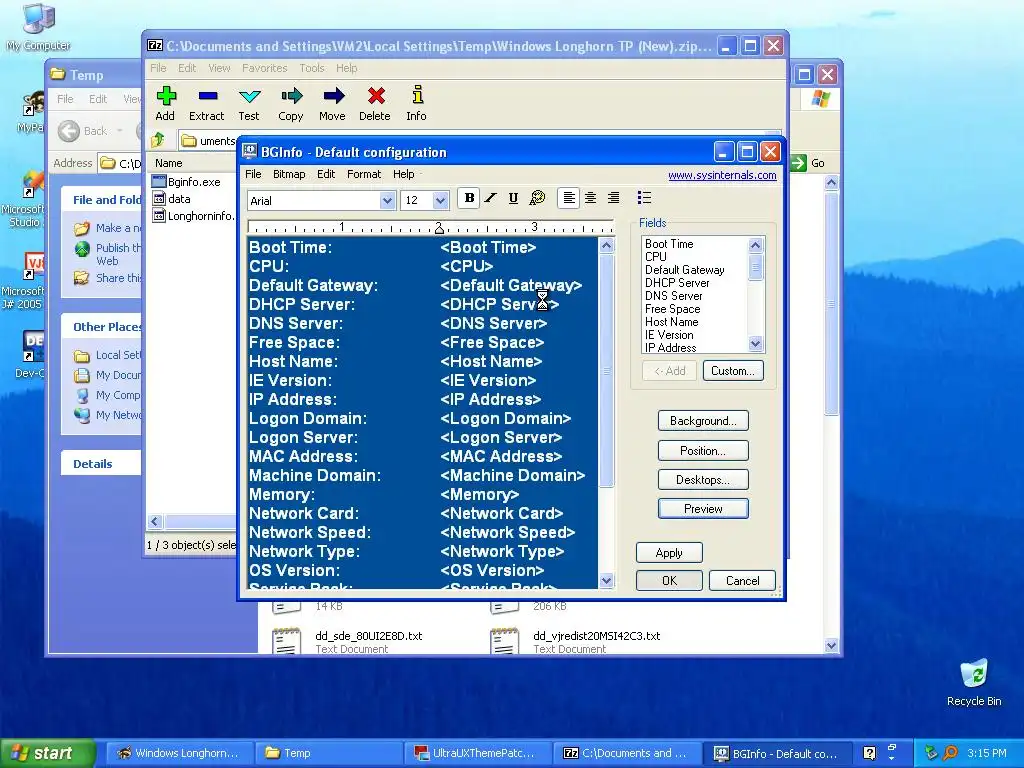The height and width of the screenshot is (768, 1024).
Task: Click the Custom... button
Action: point(733,371)
